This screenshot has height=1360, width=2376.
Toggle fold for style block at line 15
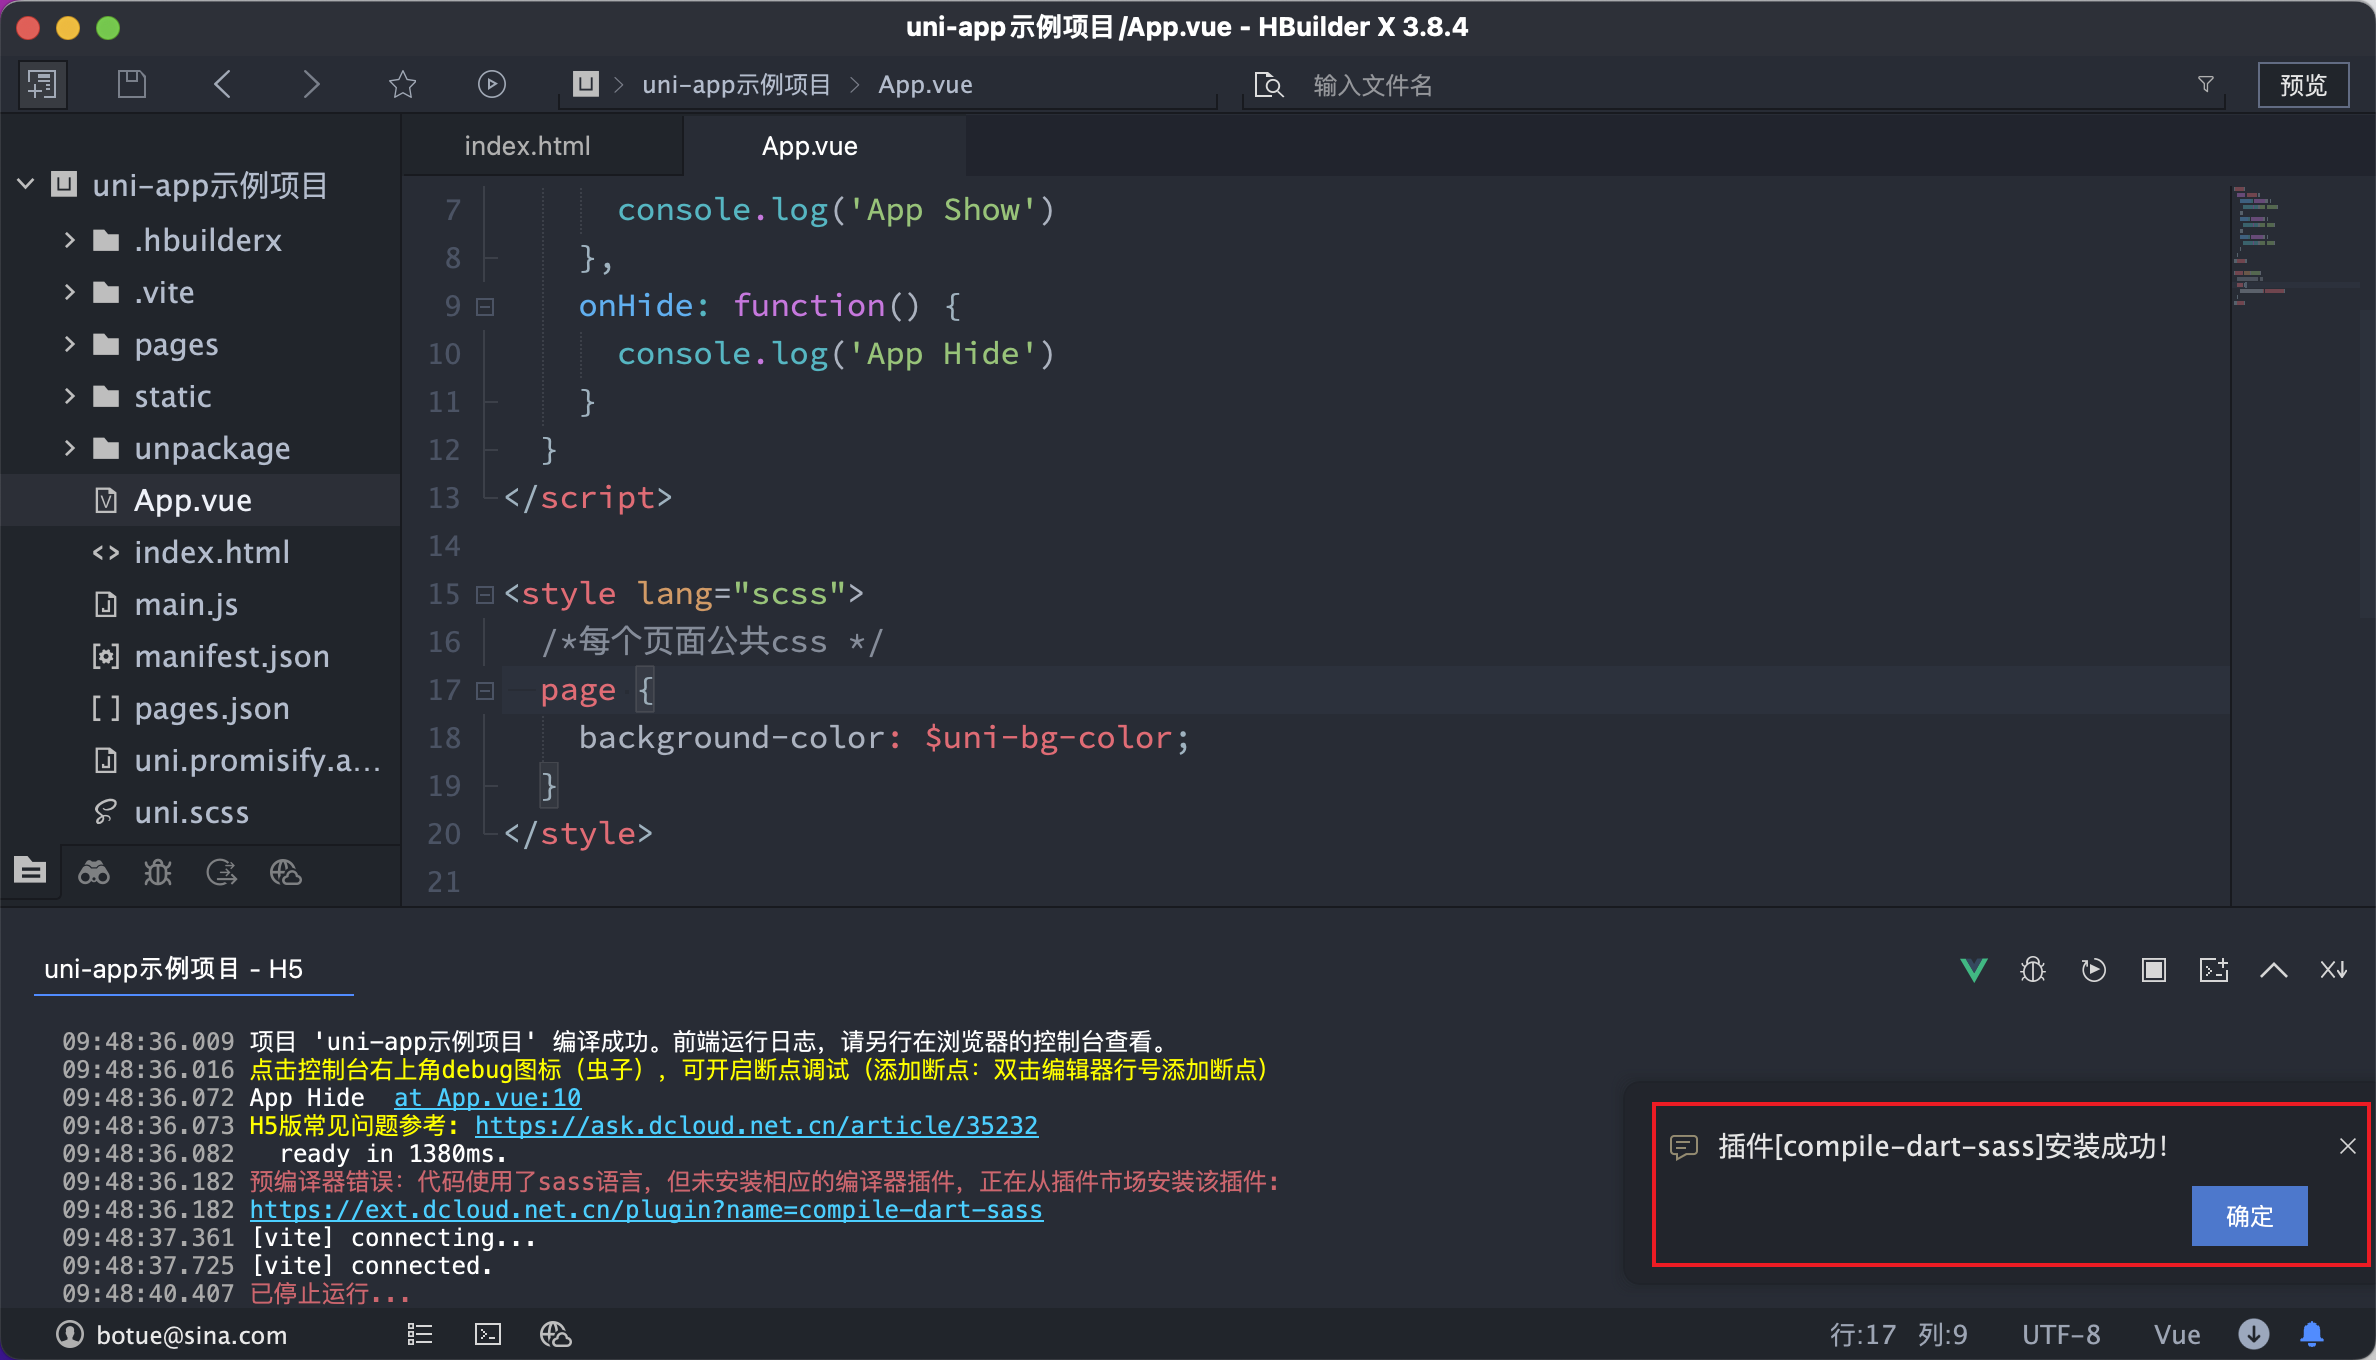tap(485, 594)
